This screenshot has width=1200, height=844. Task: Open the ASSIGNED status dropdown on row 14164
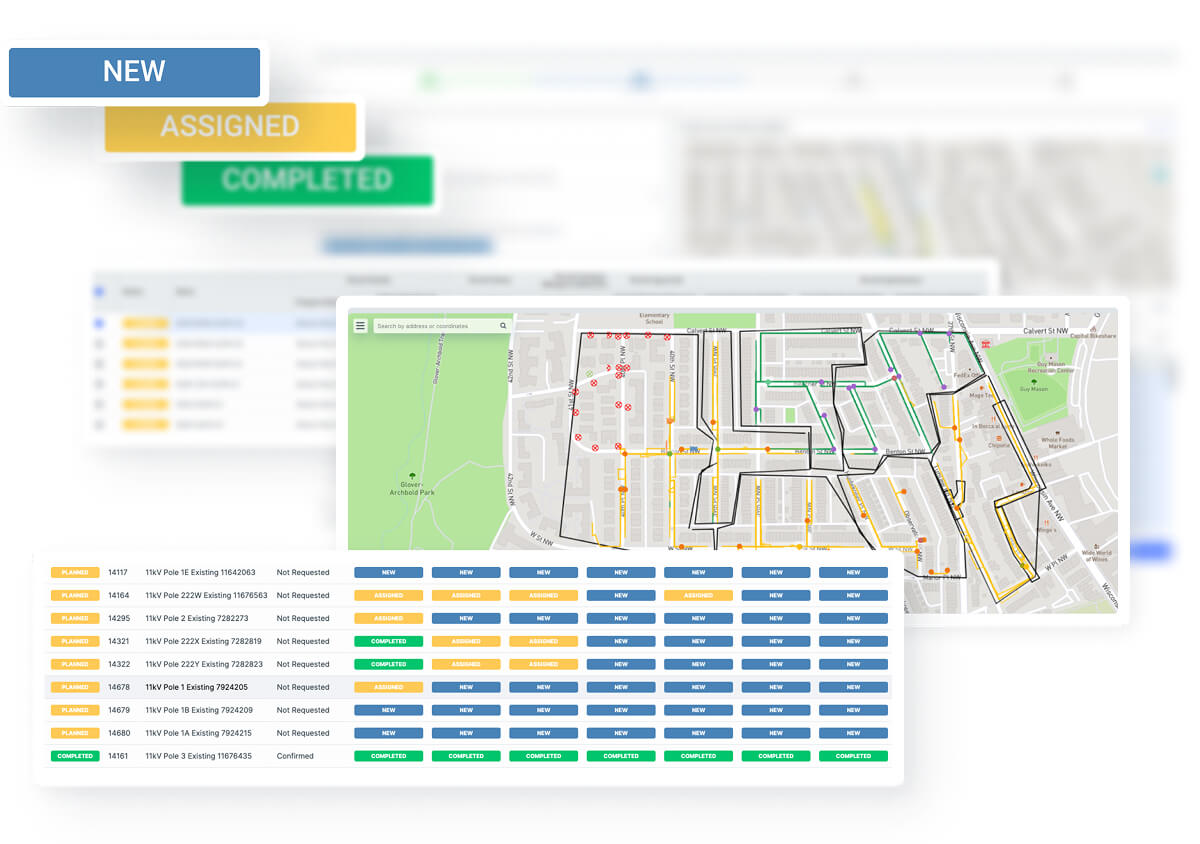click(389, 595)
